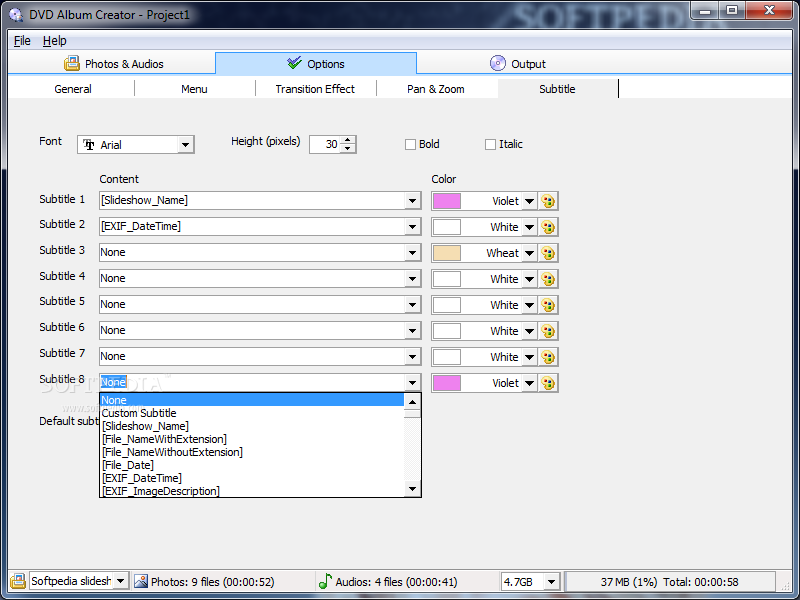The height and width of the screenshot is (600, 800).
Task: Open the 4.7GB disc size dropdown
Action: [x=551, y=582]
